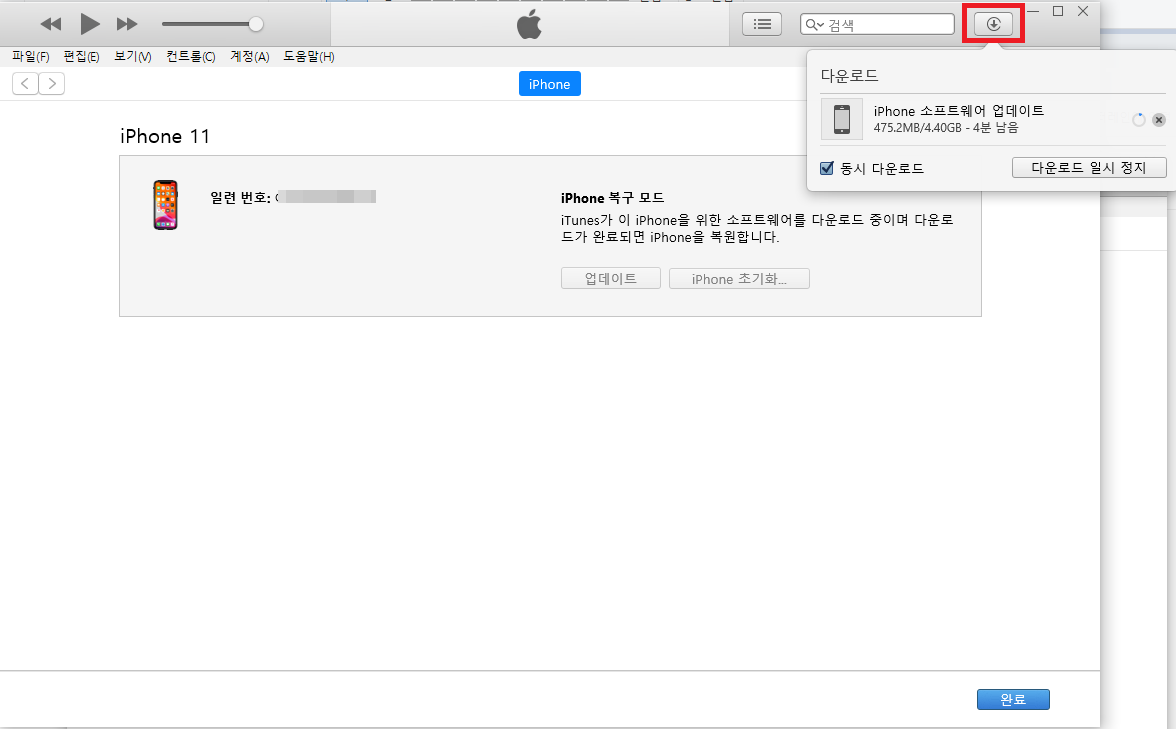Click the phone icon in downloads list
The height and width of the screenshot is (729, 1176).
pyautogui.click(x=842, y=118)
